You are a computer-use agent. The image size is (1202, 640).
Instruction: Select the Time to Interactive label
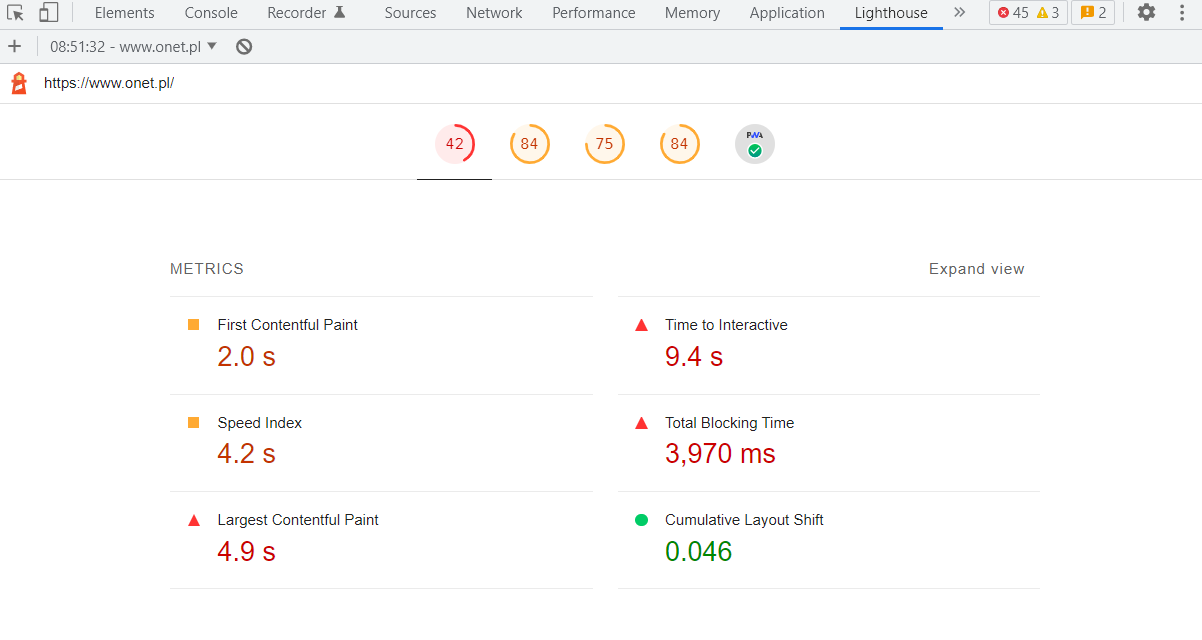(726, 325)
